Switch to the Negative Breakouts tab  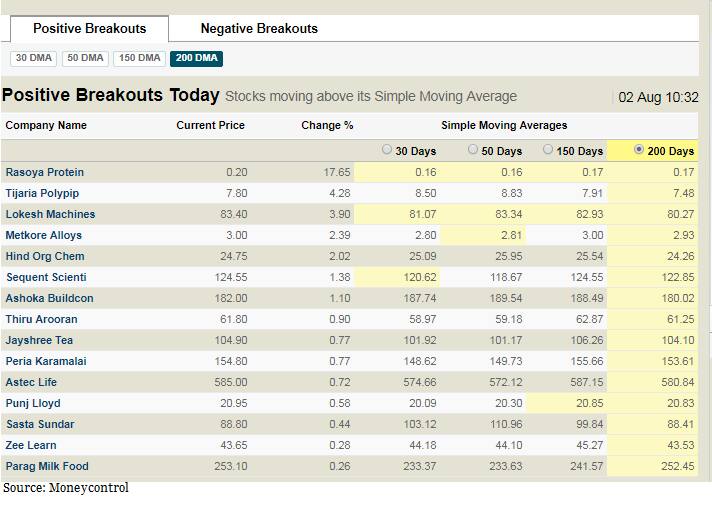[259, 29]
